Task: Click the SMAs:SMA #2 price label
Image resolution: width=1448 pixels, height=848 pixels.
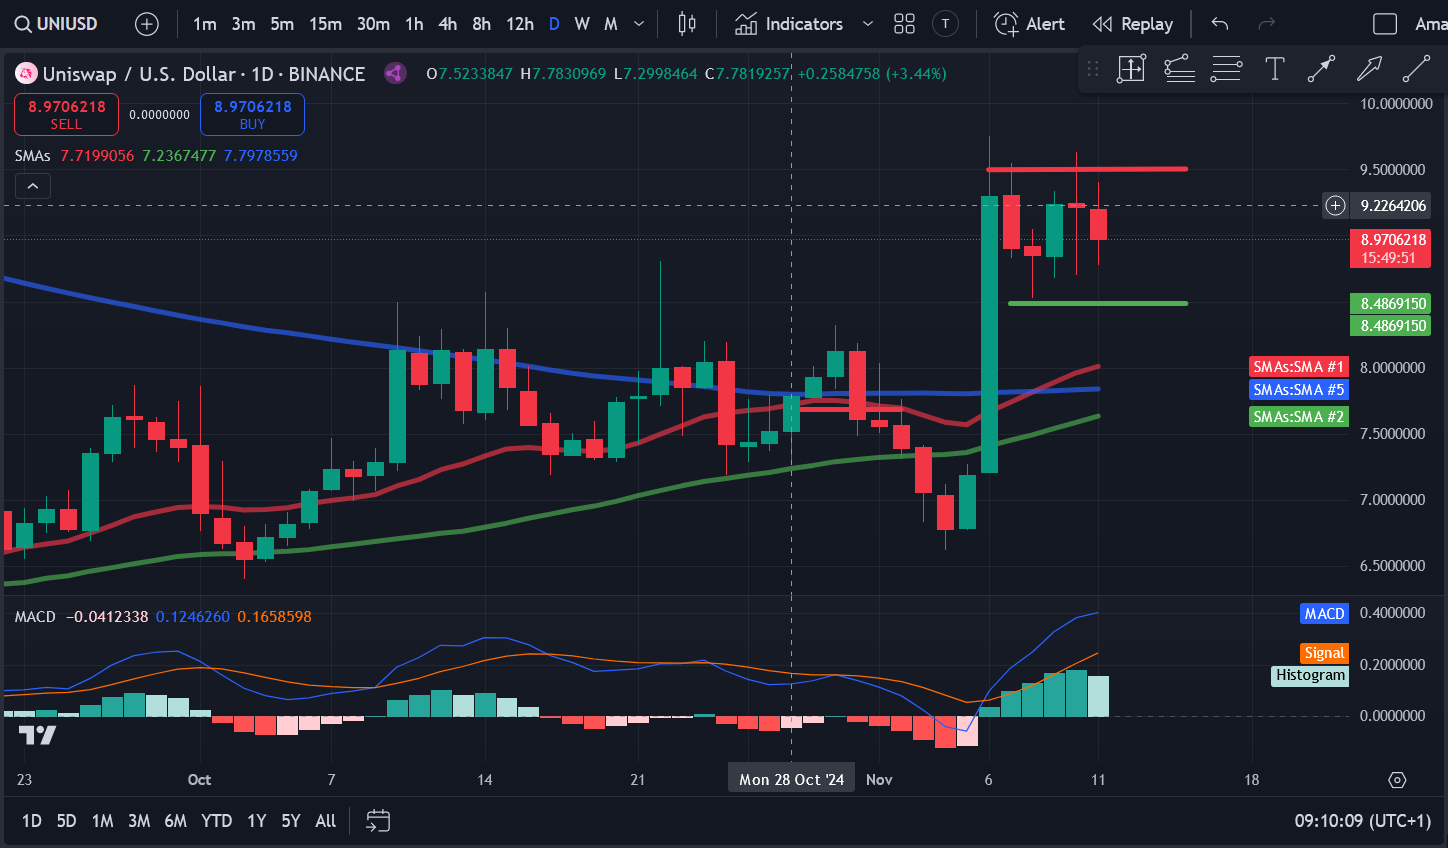Action: click(1299, 417)
